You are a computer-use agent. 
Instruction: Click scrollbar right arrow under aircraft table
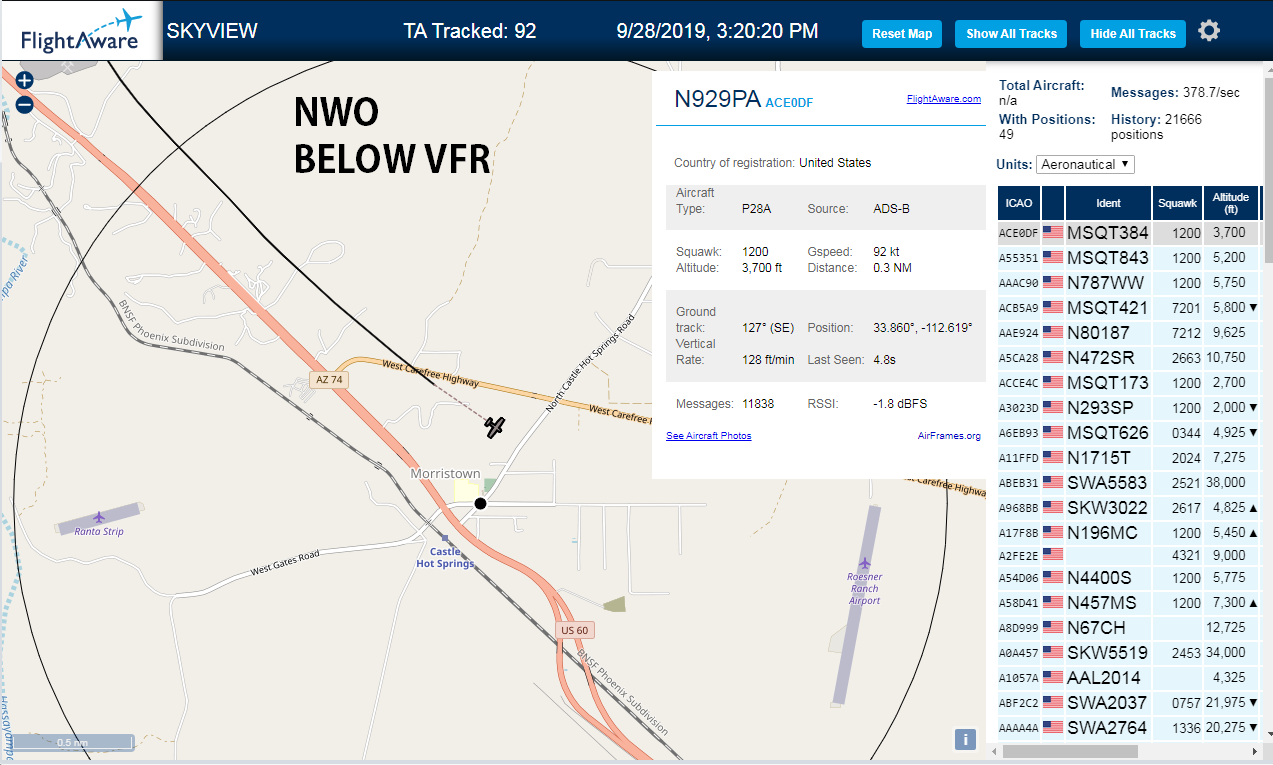click(1255, 751)
